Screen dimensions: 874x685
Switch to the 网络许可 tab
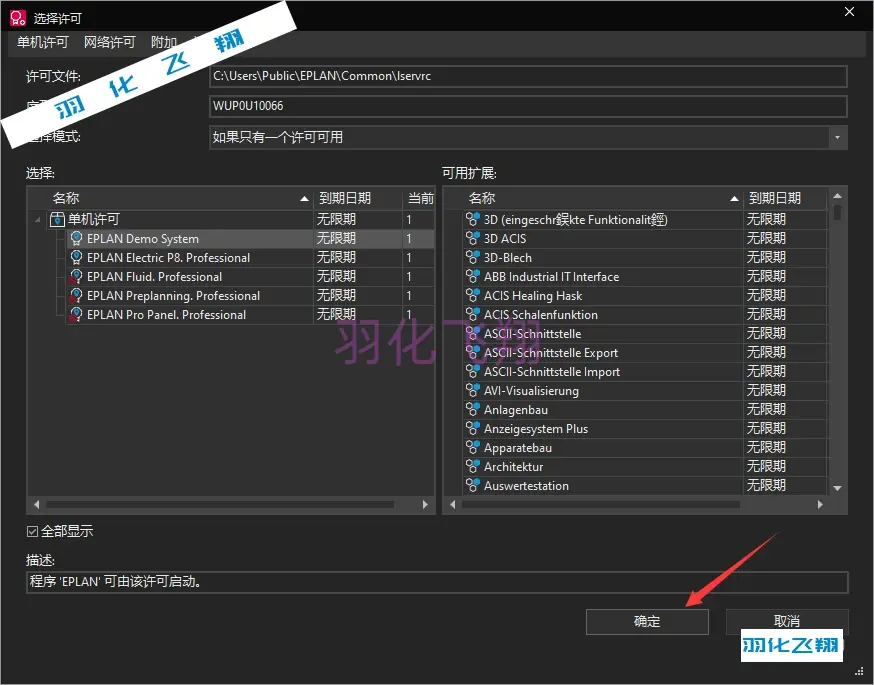(109, 42)
